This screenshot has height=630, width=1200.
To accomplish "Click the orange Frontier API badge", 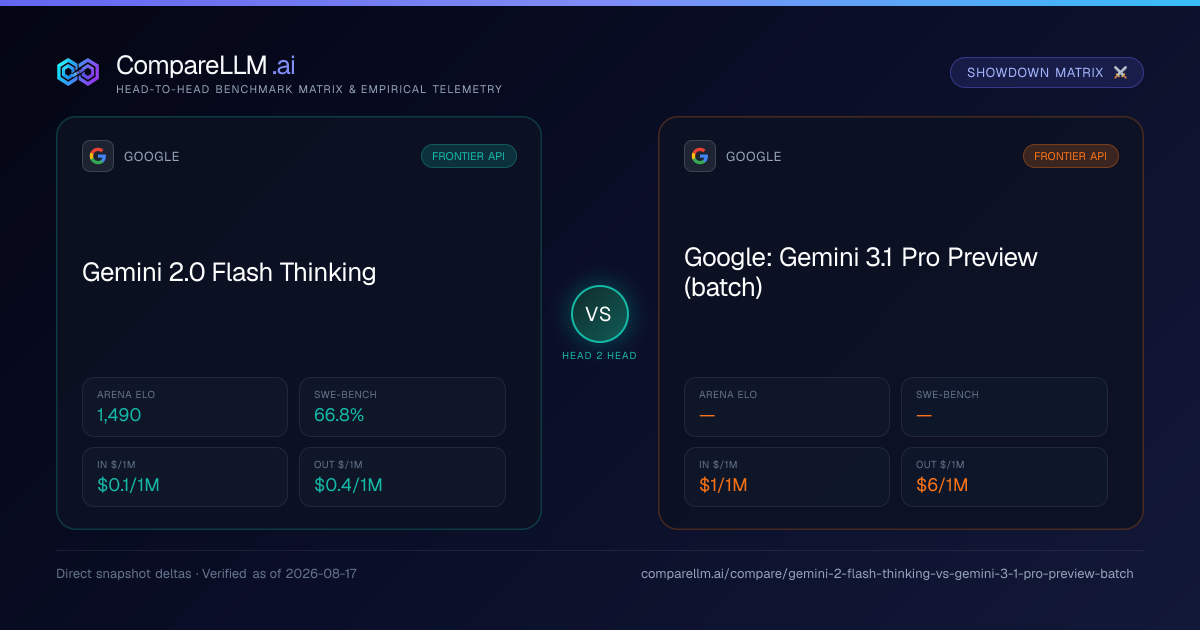I will point(1071,156).
